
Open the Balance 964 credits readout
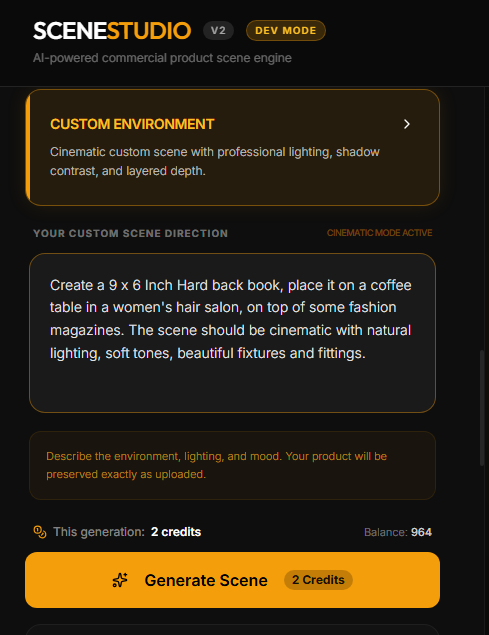tap(398, 532)
